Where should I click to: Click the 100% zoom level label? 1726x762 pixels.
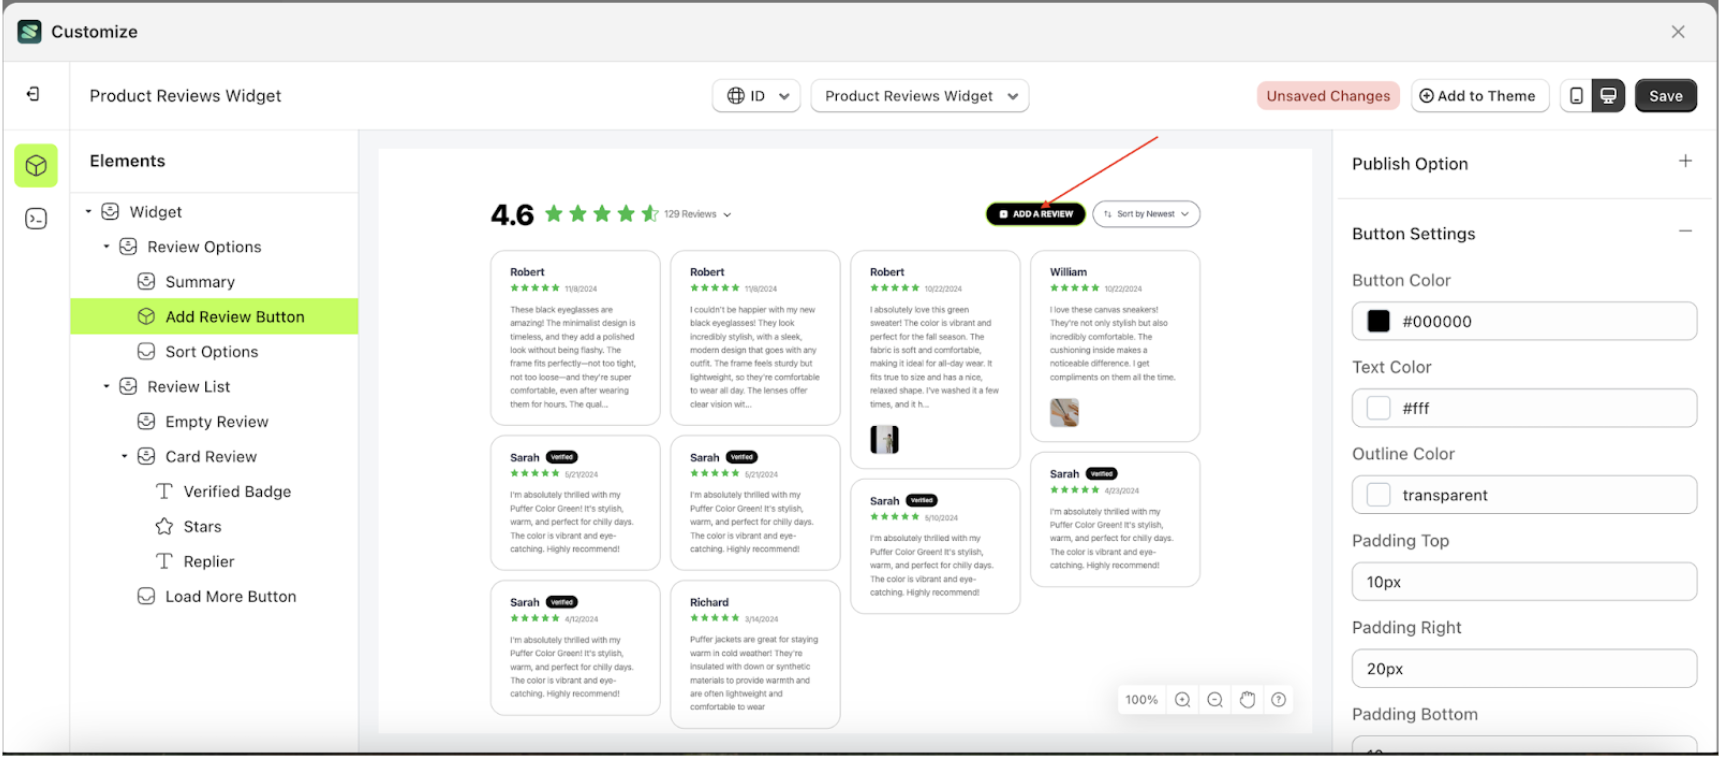click(1141, 700)
